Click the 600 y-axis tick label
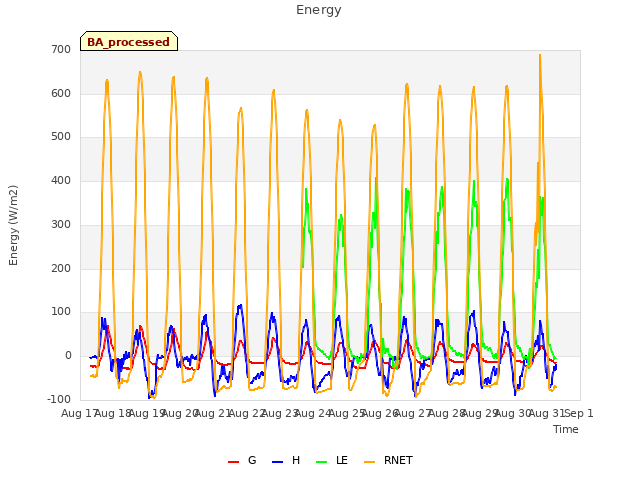Viewport: 640px width, 480px height. click(61, 93)
